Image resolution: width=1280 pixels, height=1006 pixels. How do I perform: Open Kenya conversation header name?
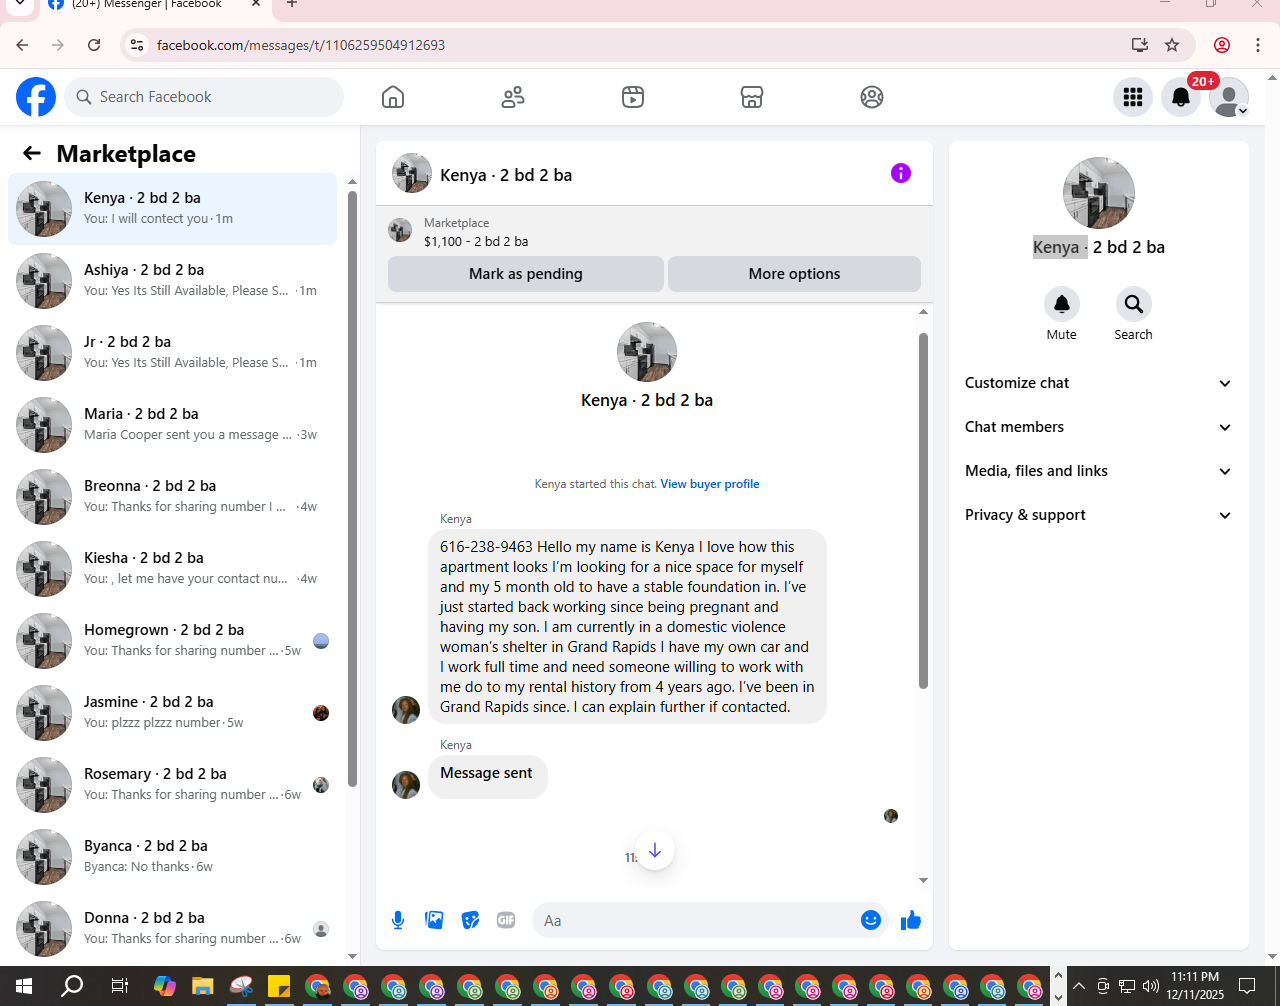pyautogui.click(x=506, y=175)
